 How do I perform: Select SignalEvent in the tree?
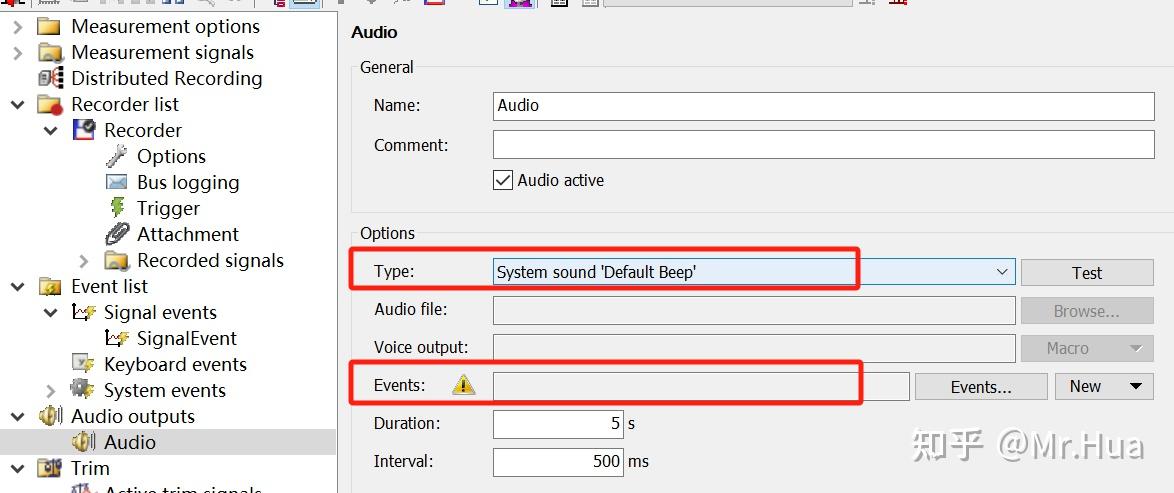click(x=186, y=338)
